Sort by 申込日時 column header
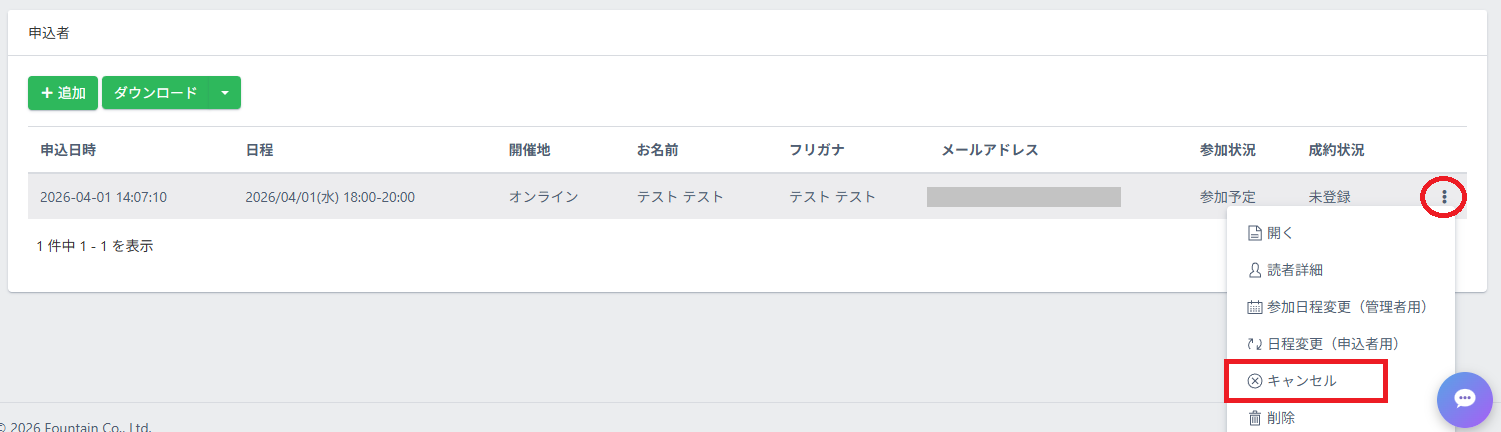The width and height of the screenshot is (1501, 432). [x=68, y=150]
